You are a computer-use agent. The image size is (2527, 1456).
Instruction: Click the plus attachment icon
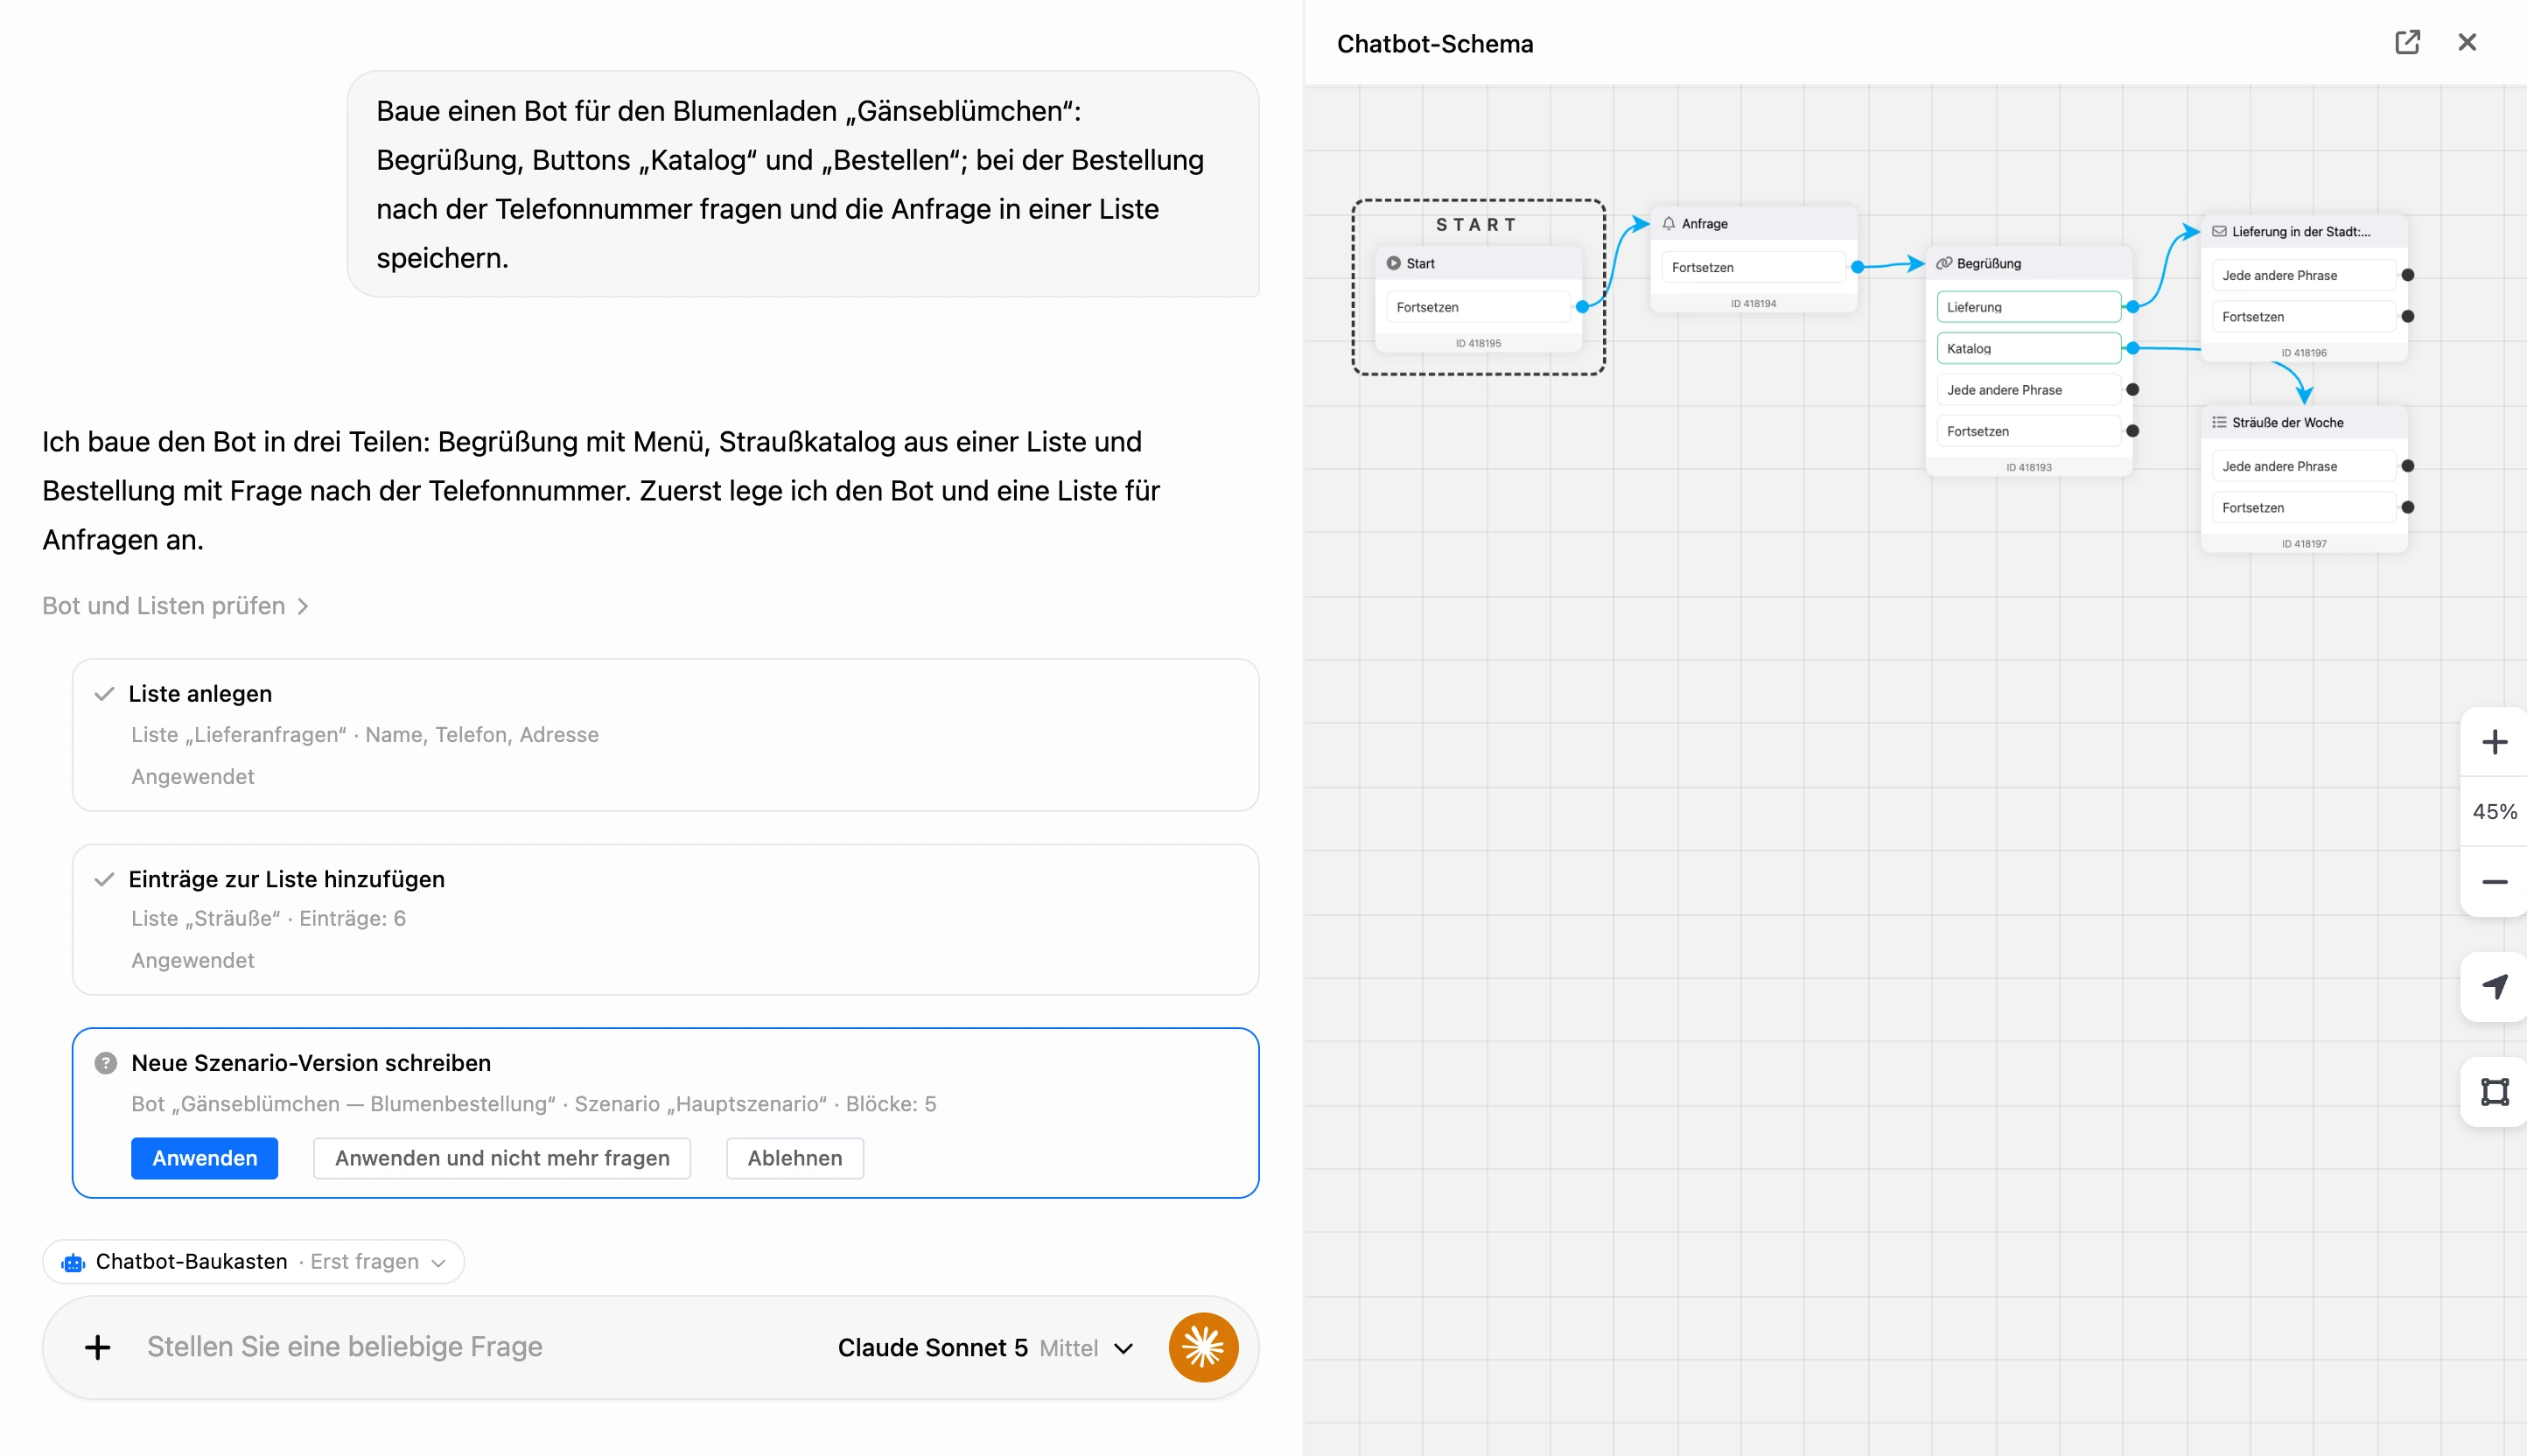(x=97, y=1347)
